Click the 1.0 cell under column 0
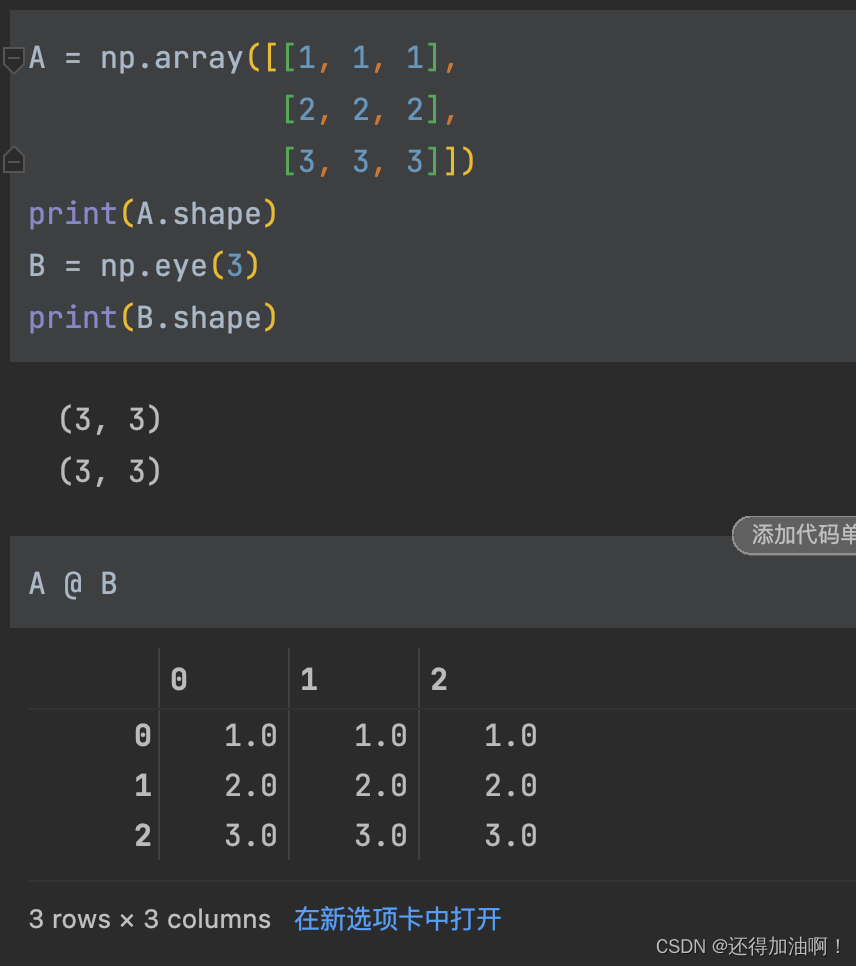 tap(250, 735)
